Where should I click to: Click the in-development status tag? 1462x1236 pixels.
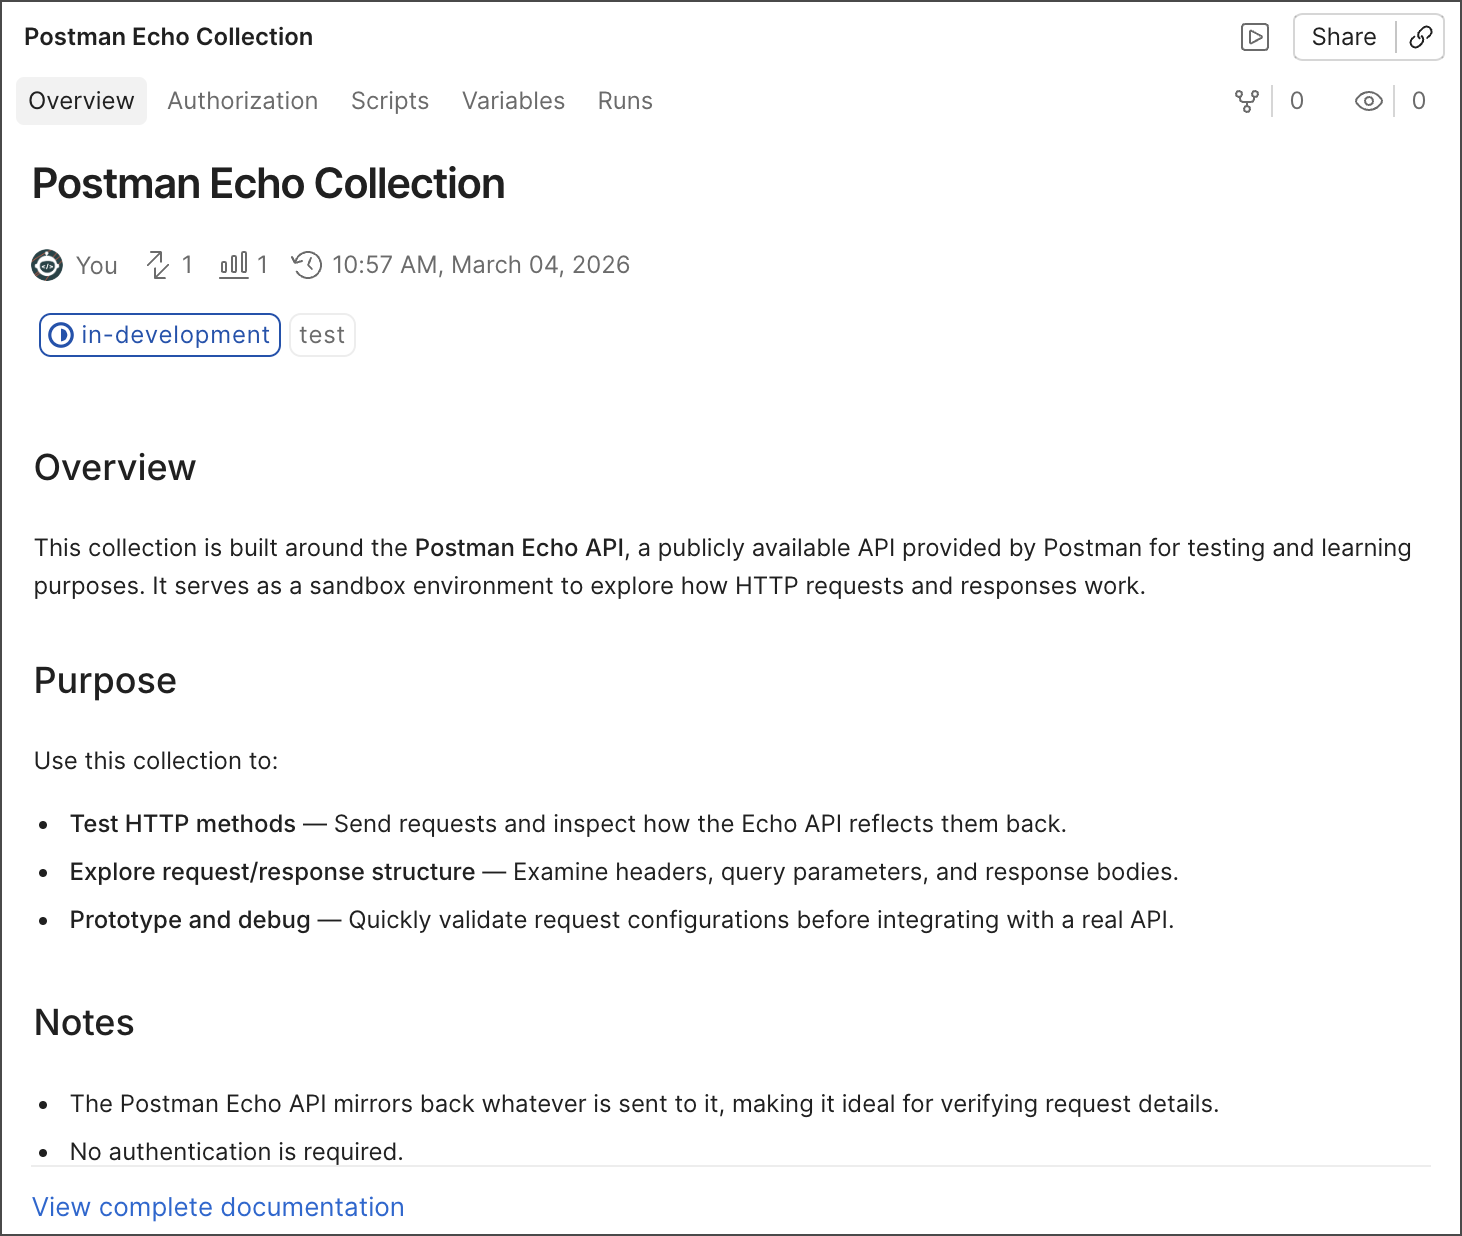coord(174,335)
